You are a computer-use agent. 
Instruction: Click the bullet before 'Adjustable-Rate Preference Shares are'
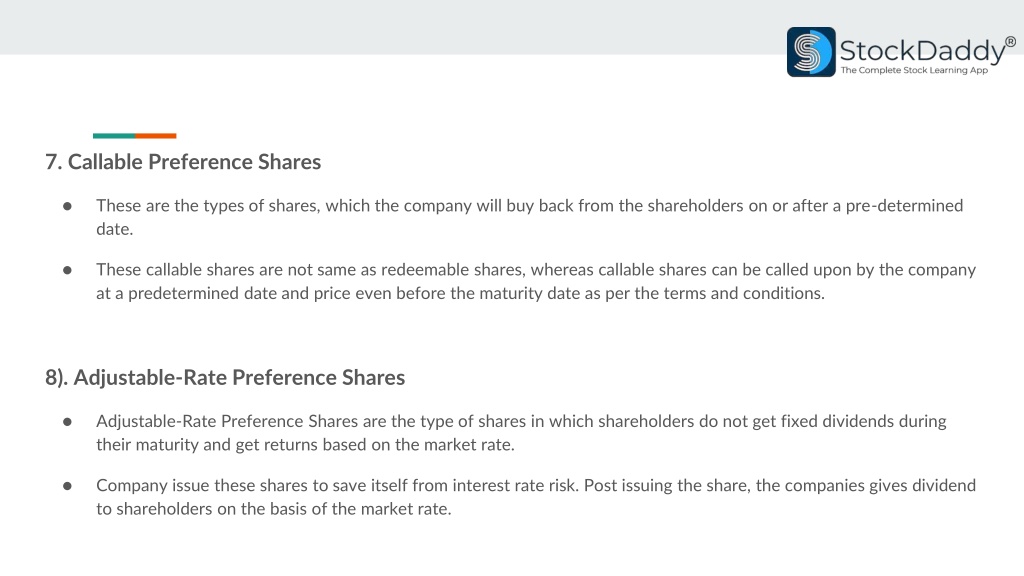pyautogui.click(x=67, y=422)
